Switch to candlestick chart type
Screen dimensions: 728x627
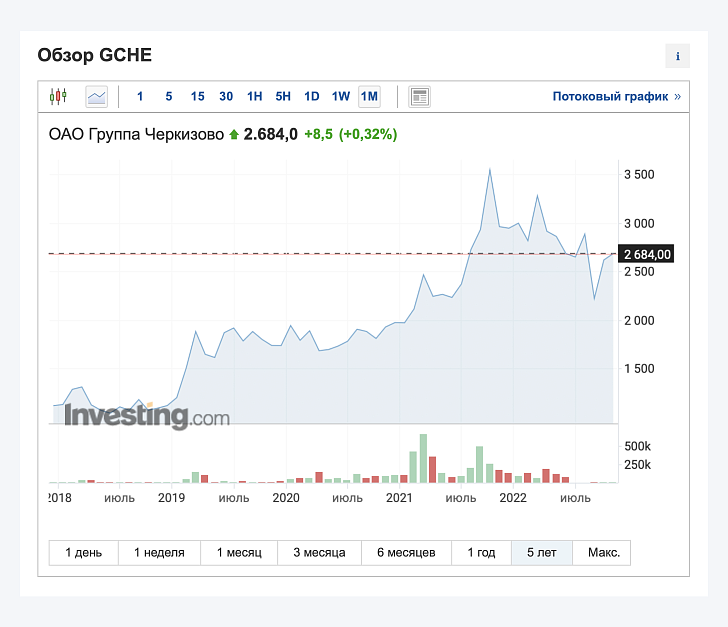(x=58, y=97)
